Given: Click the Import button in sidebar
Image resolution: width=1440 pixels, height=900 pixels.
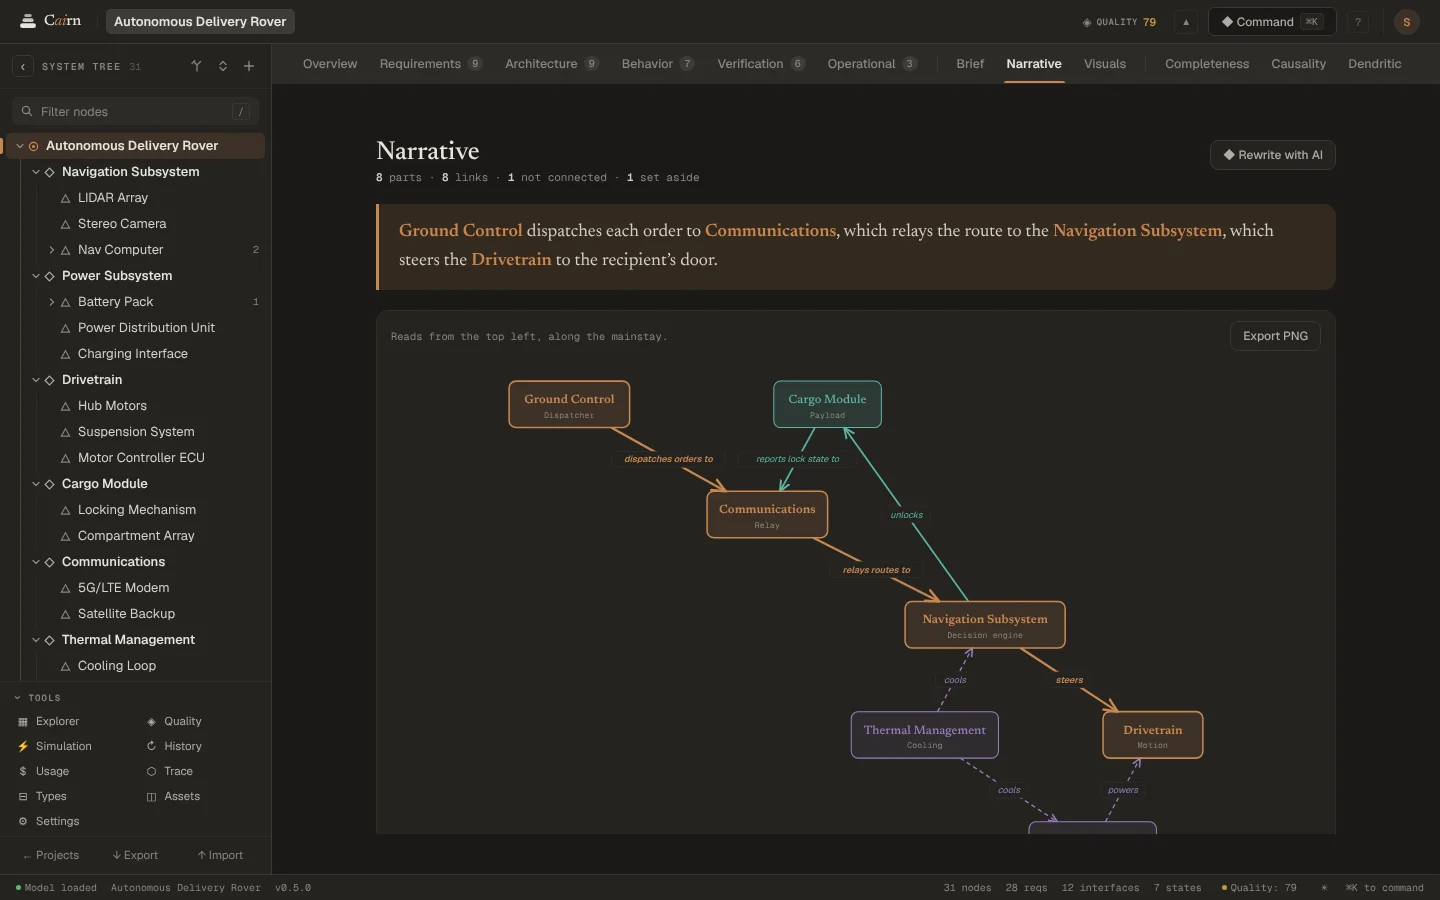Looking at the screenshot, I should pos(220,855).
